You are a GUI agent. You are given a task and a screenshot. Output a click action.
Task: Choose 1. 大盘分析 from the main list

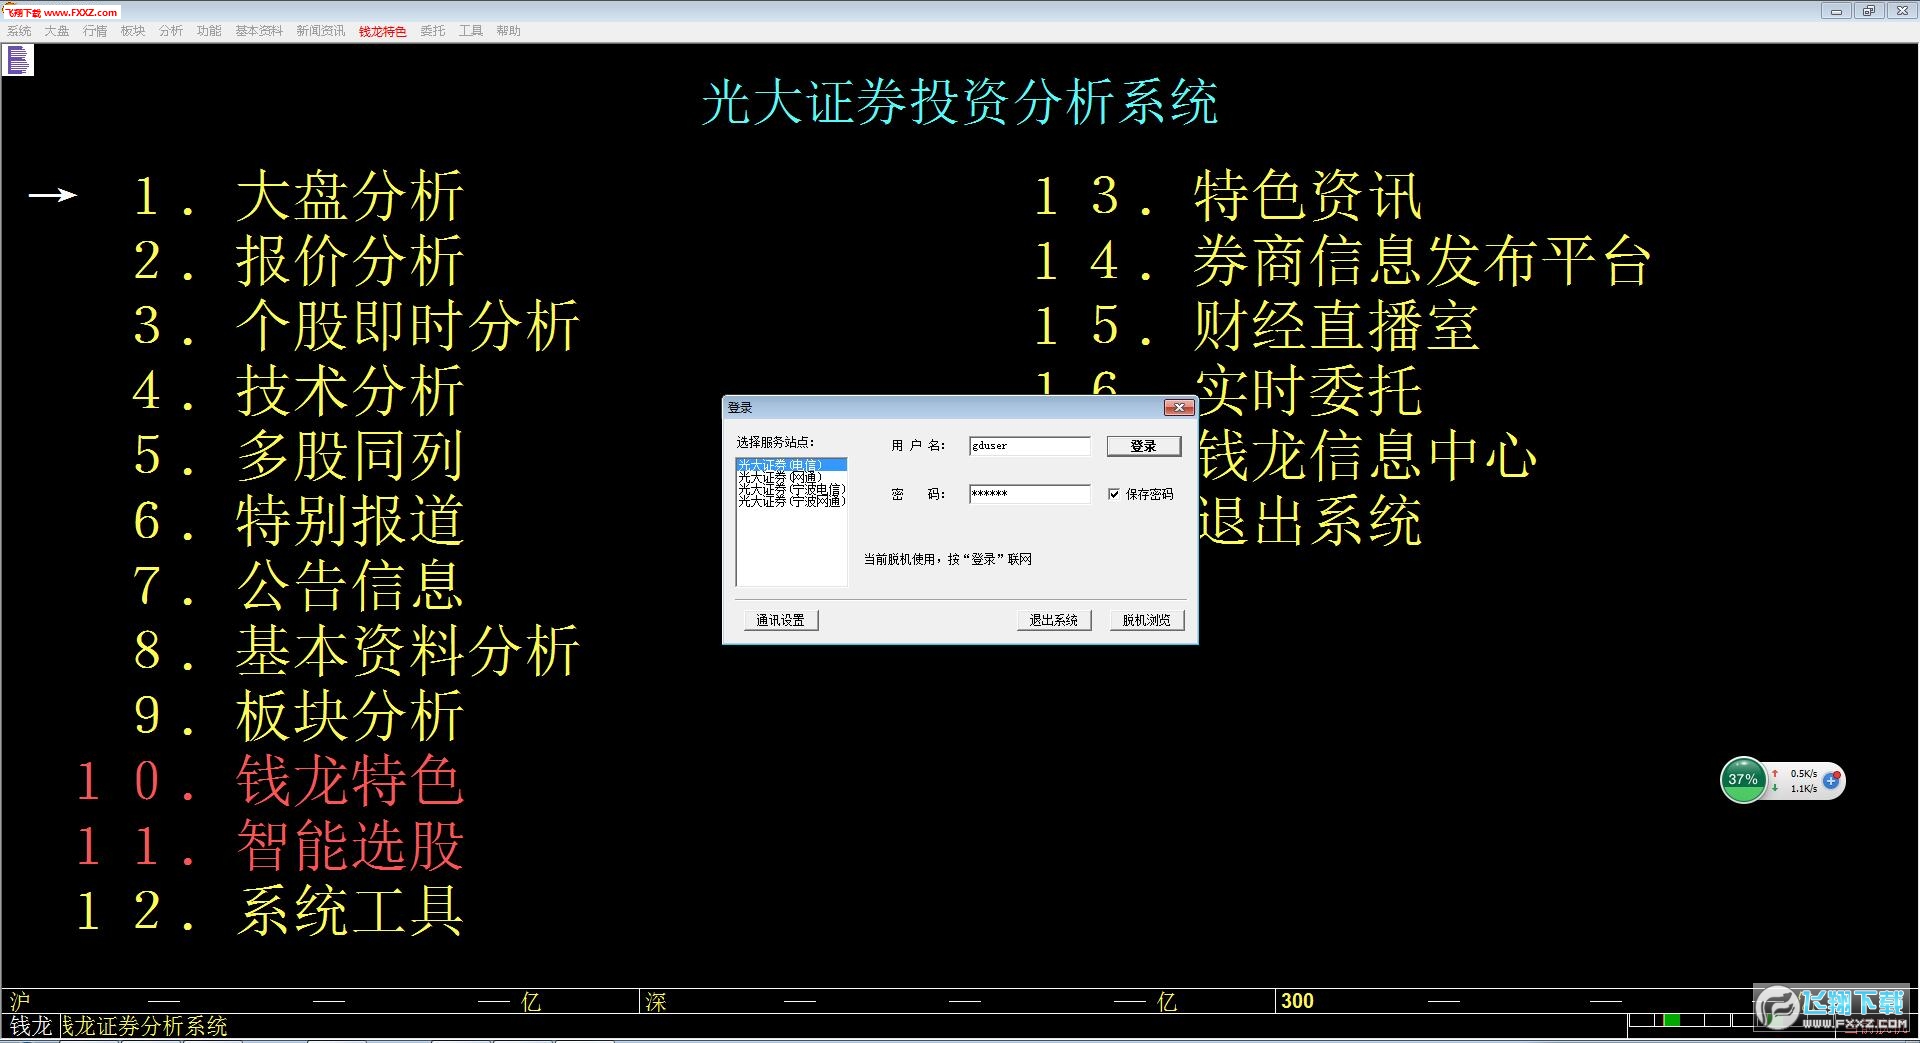(x=298, y=196)
